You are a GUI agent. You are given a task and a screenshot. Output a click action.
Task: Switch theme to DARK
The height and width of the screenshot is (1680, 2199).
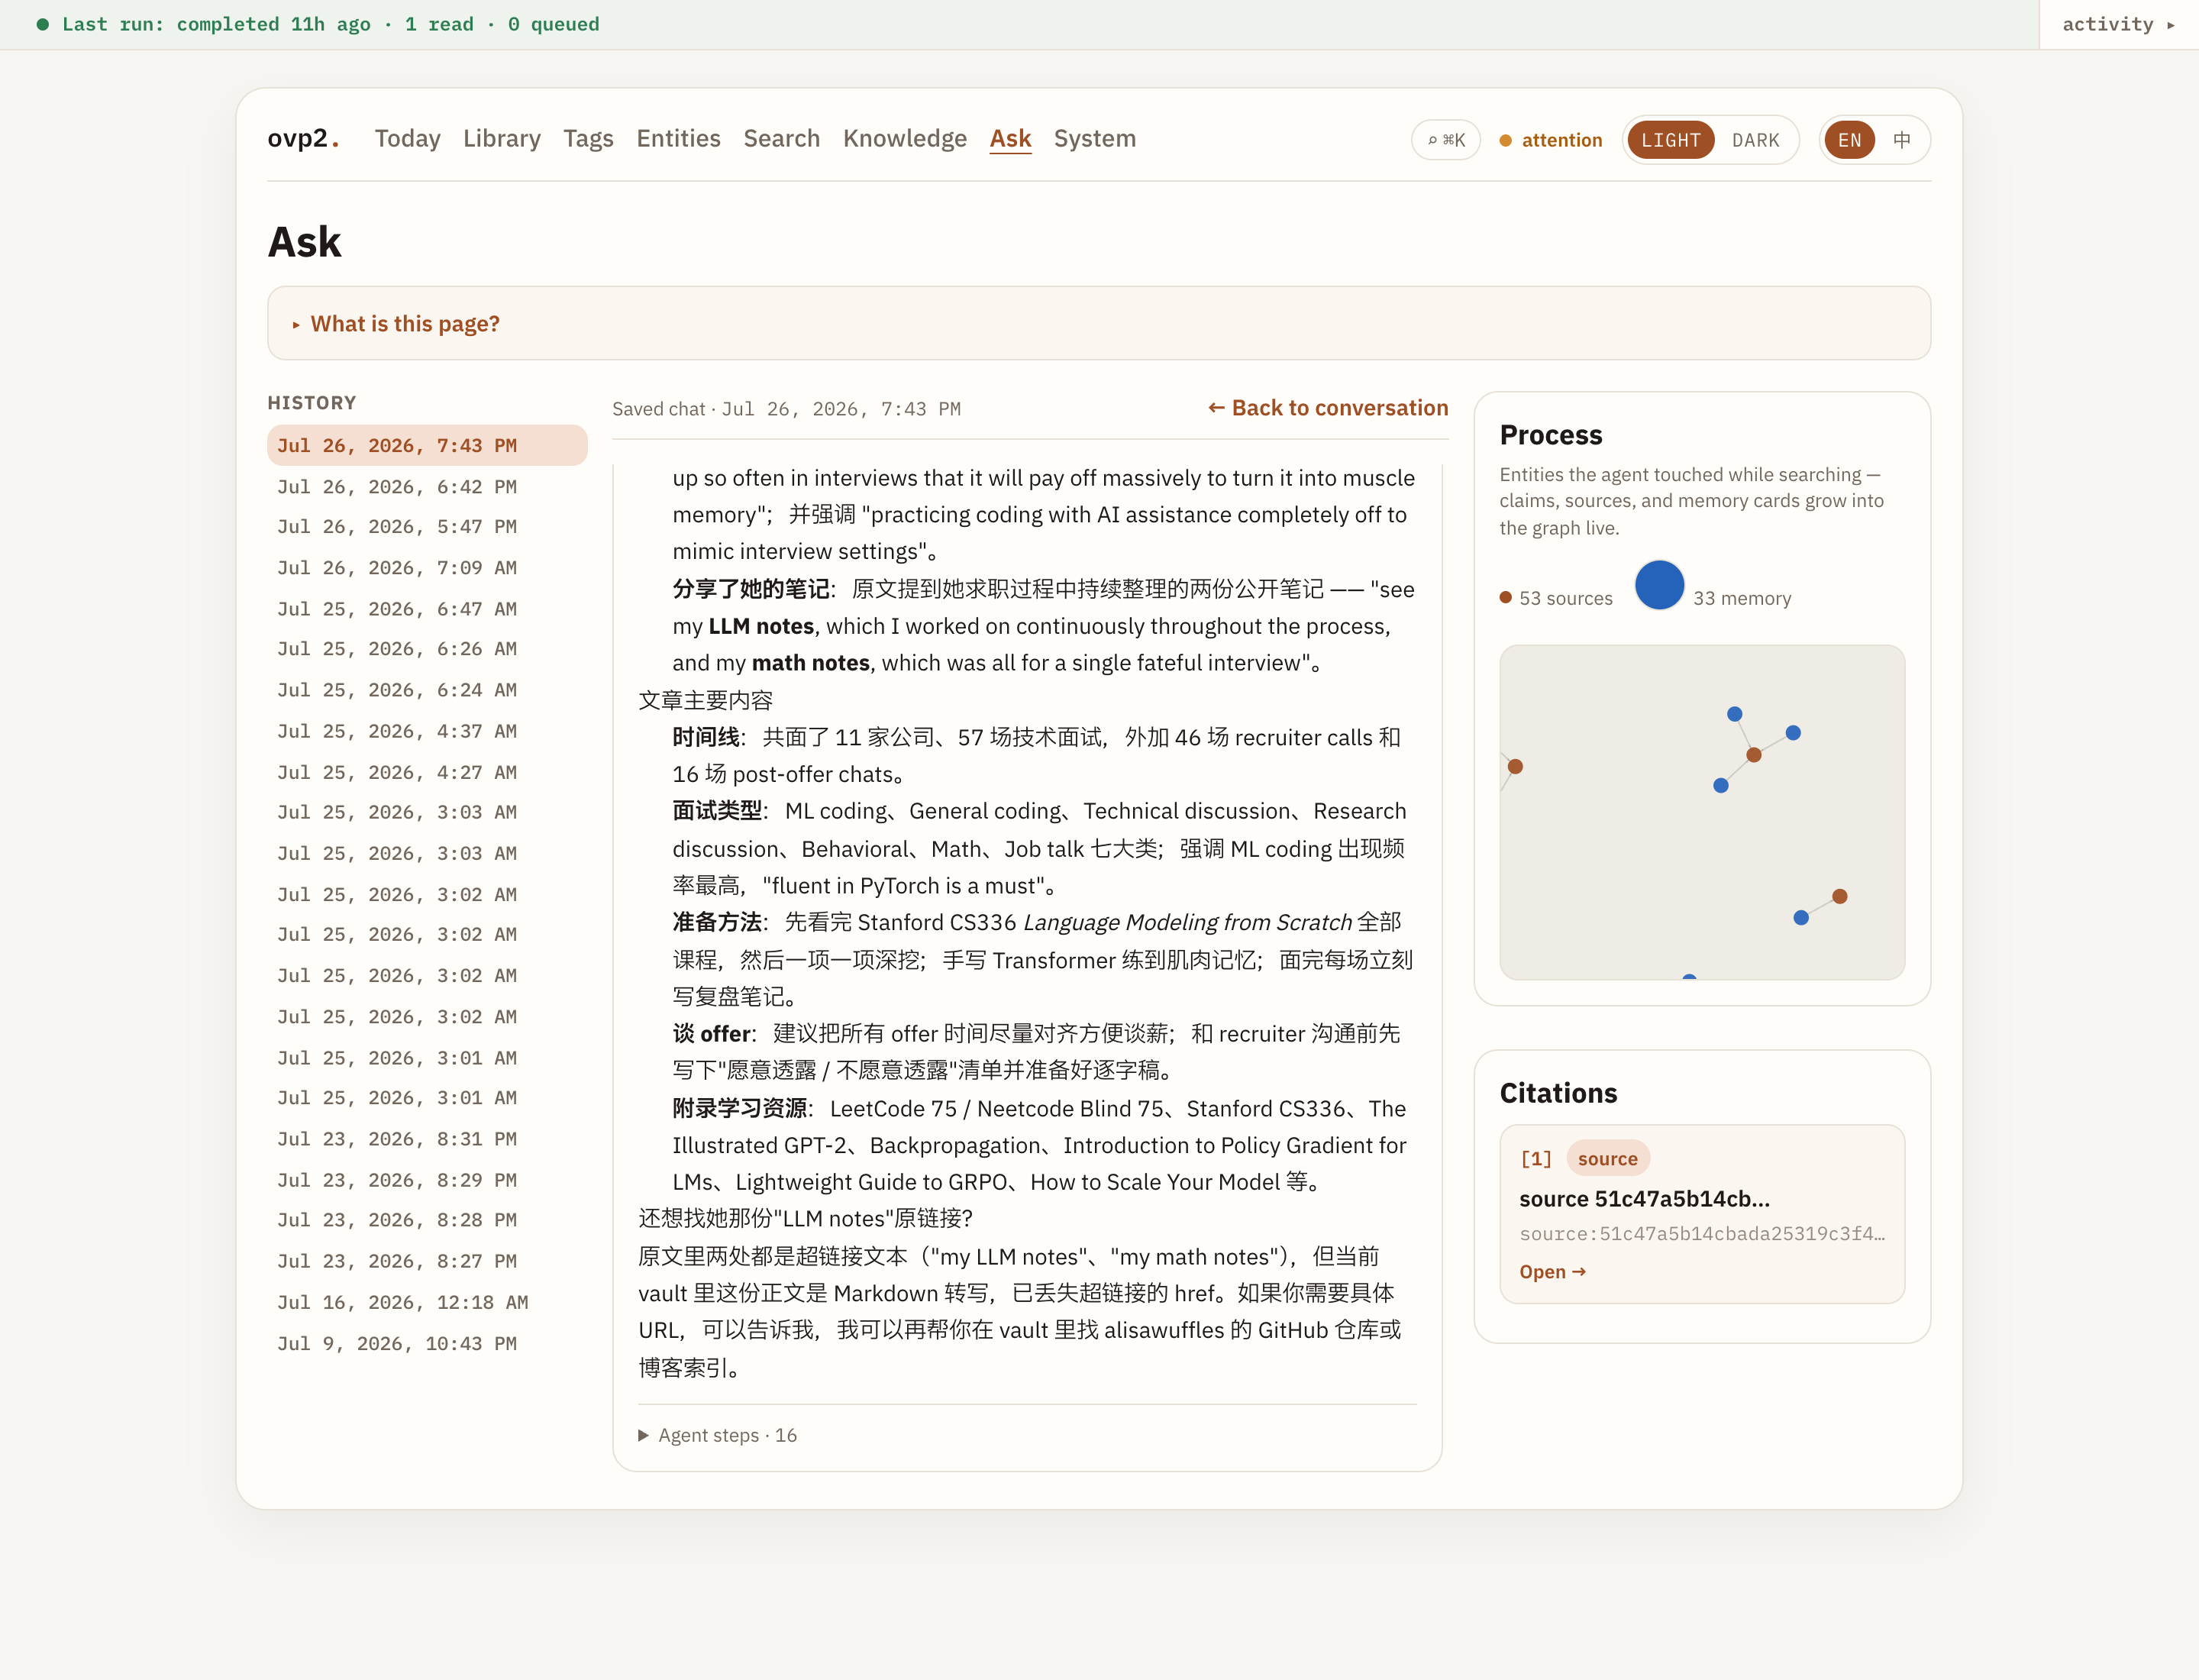click(1755, 140)
